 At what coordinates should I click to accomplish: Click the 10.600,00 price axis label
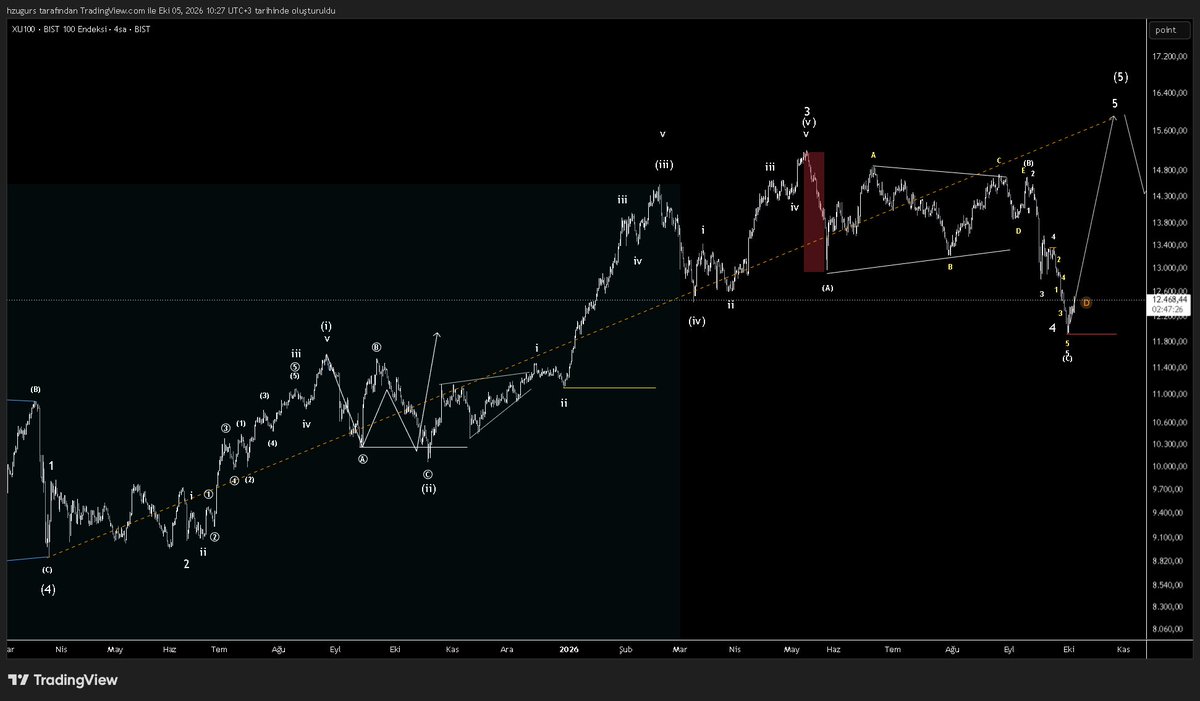point(1169,423)
